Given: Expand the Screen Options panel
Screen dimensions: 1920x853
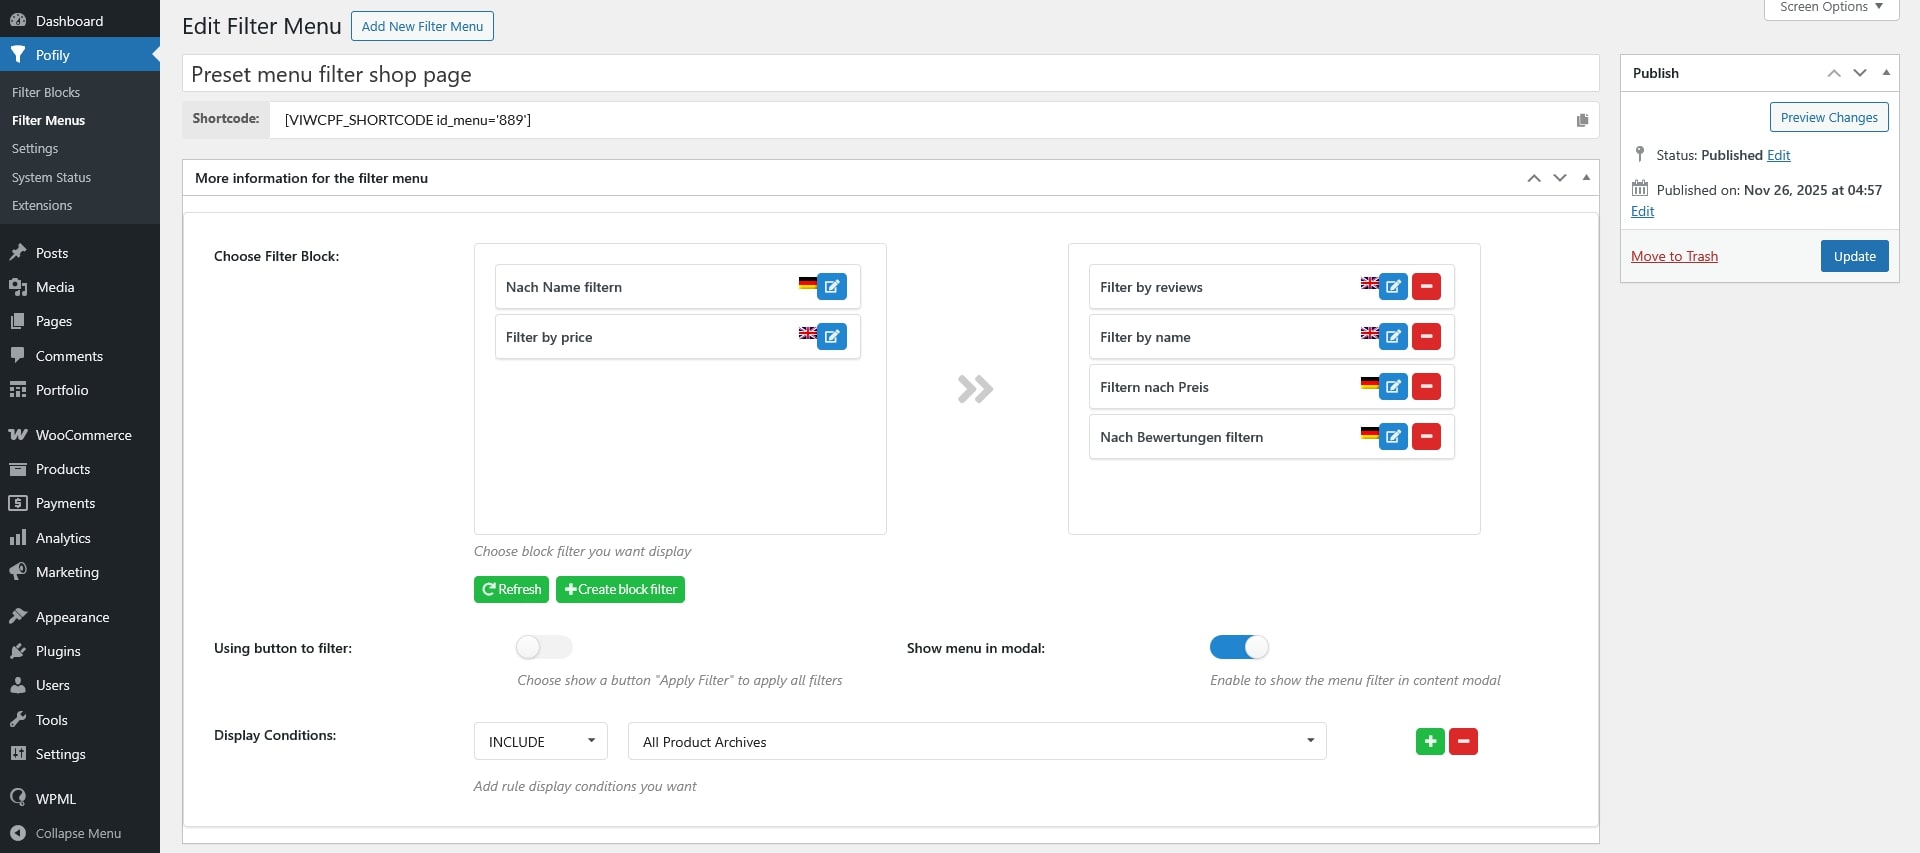Looking at the screenshot, I should pyautogui.click(x=1831, y=8).
